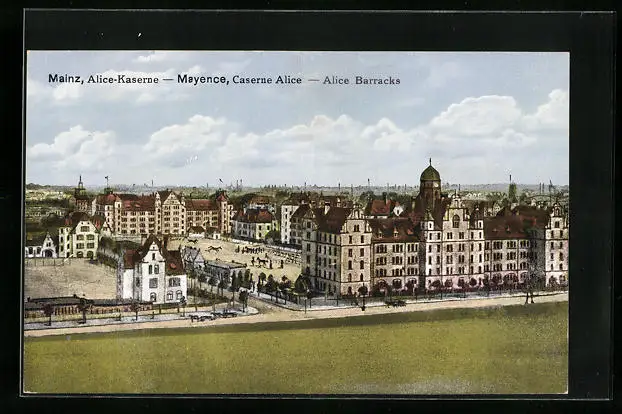This screenshot has height=414, width=622.
Task: Click the "Alice Barracks" caption text
Action: click(361, 80)
